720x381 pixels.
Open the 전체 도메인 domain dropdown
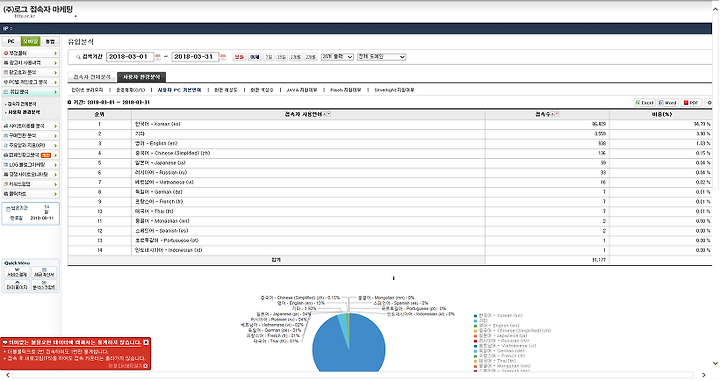coord(382,57)
